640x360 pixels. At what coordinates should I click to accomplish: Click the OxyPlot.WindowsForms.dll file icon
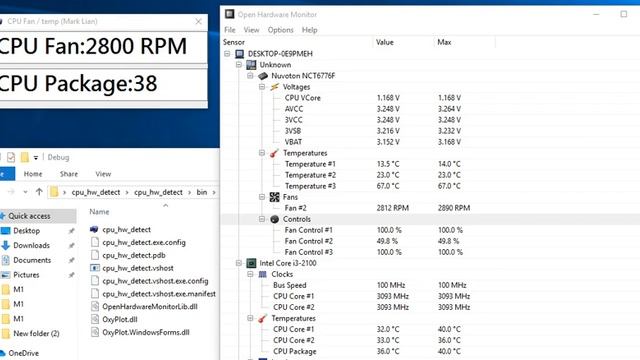pyautogui.click(x=95, y=332)
